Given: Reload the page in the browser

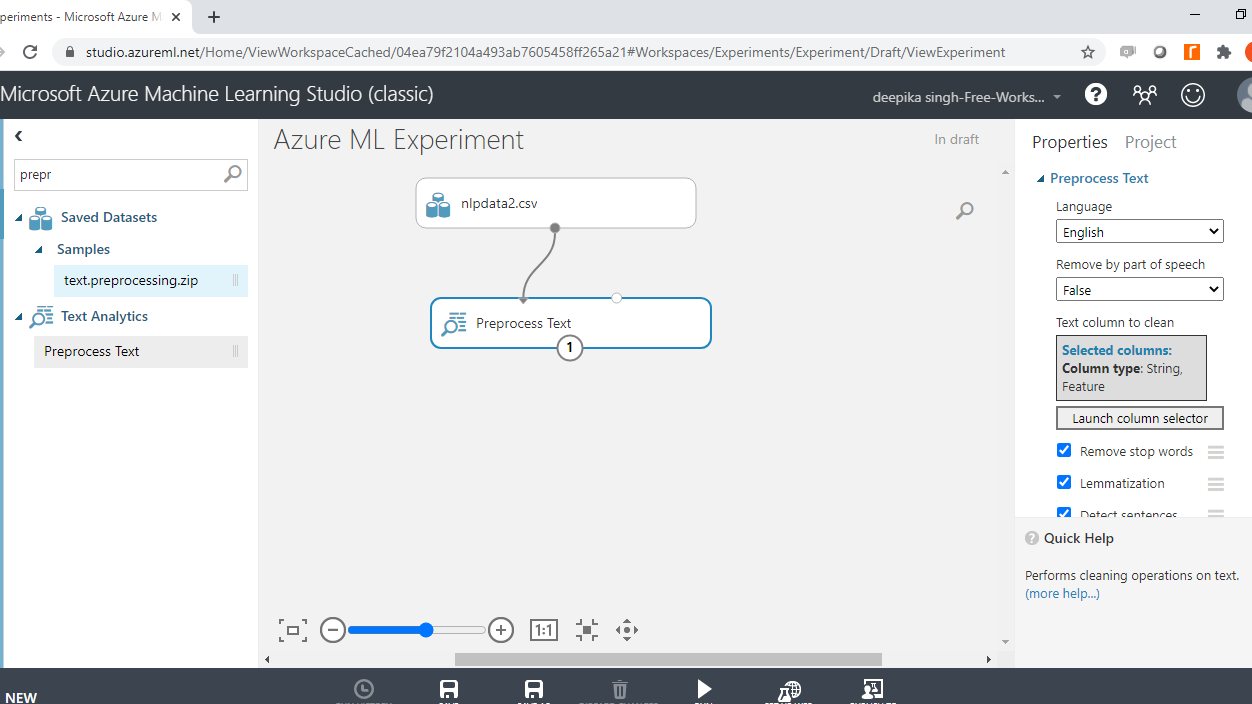Looking at the screenshot, I should tap(30, 52).
